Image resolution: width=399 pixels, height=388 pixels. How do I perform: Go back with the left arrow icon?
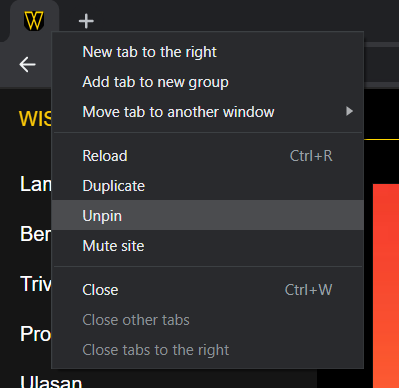click(x=27, y=64)
